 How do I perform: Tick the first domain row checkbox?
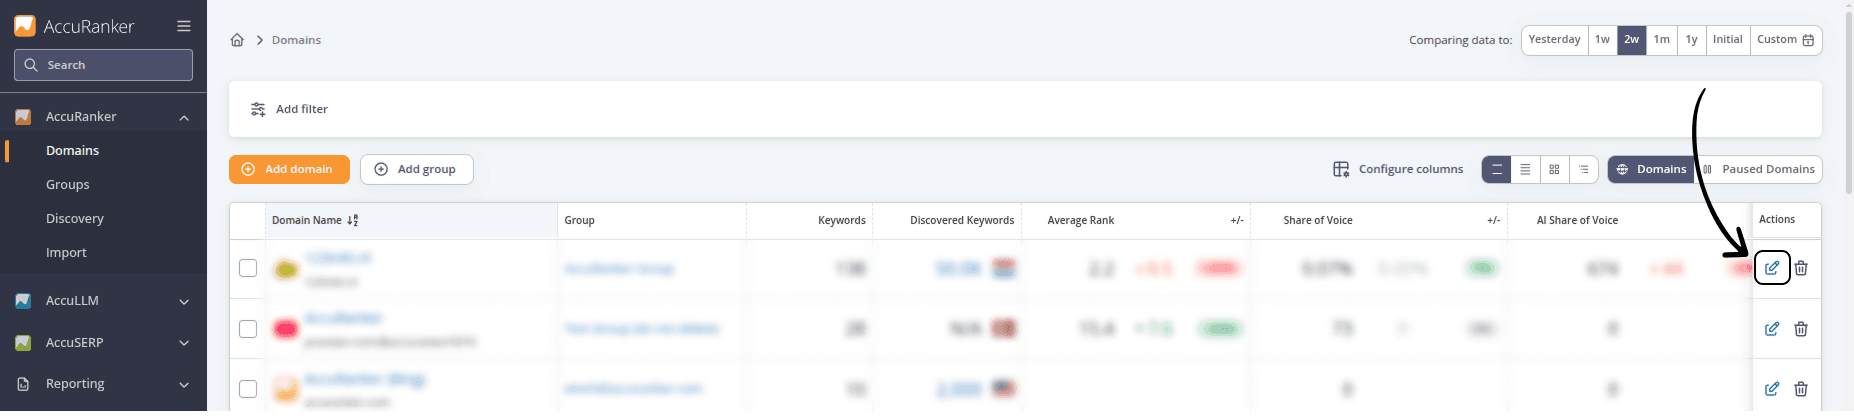tap(248, 268)
